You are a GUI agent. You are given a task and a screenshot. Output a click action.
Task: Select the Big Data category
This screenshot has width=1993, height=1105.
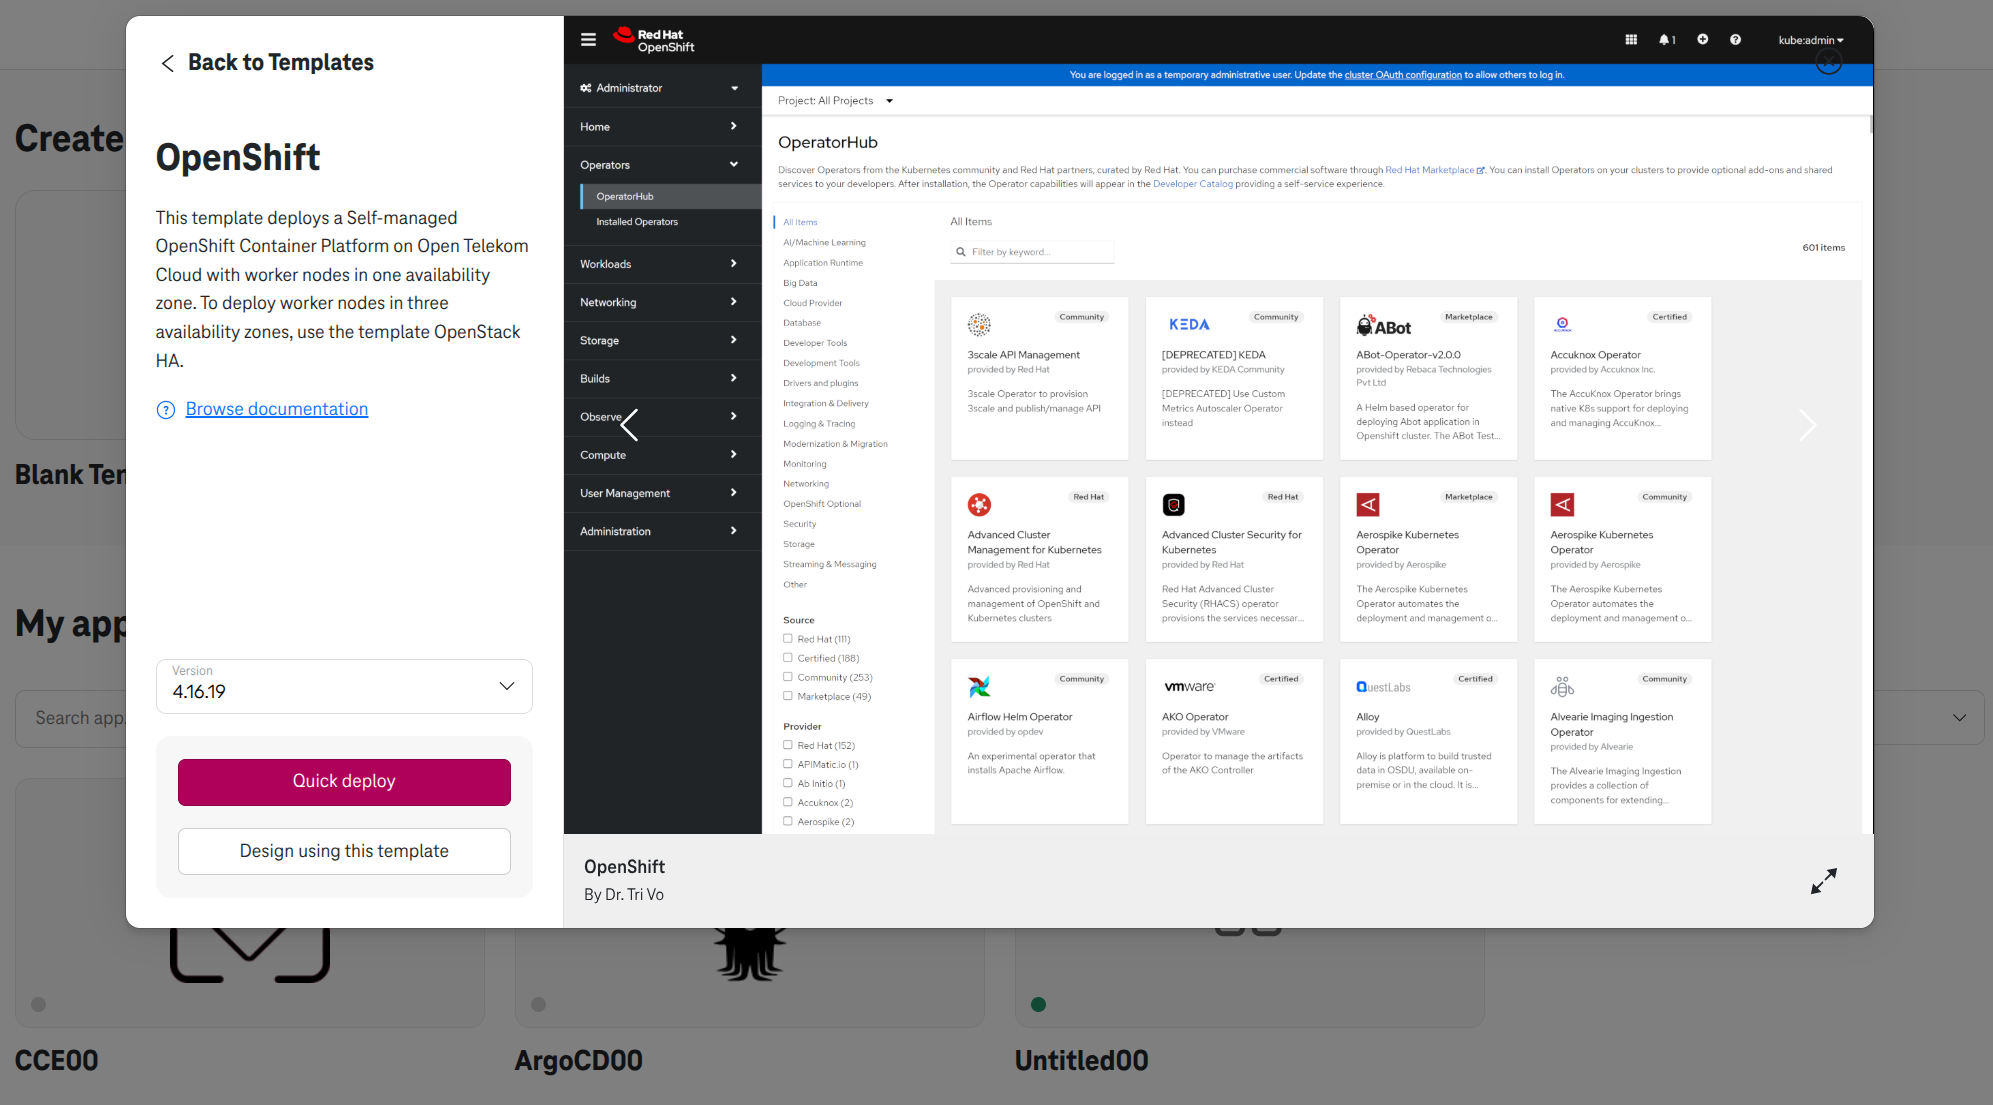800,283
